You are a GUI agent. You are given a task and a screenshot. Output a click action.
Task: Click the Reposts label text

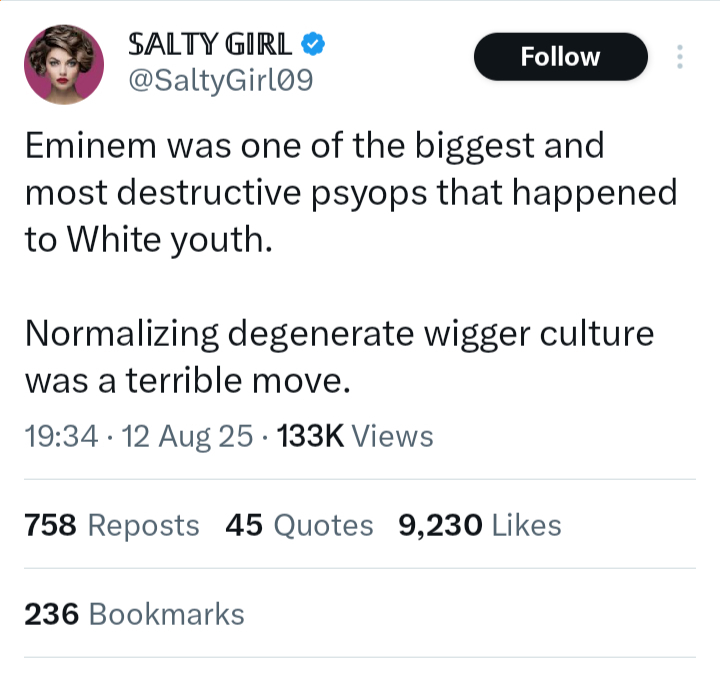(143, 525)
